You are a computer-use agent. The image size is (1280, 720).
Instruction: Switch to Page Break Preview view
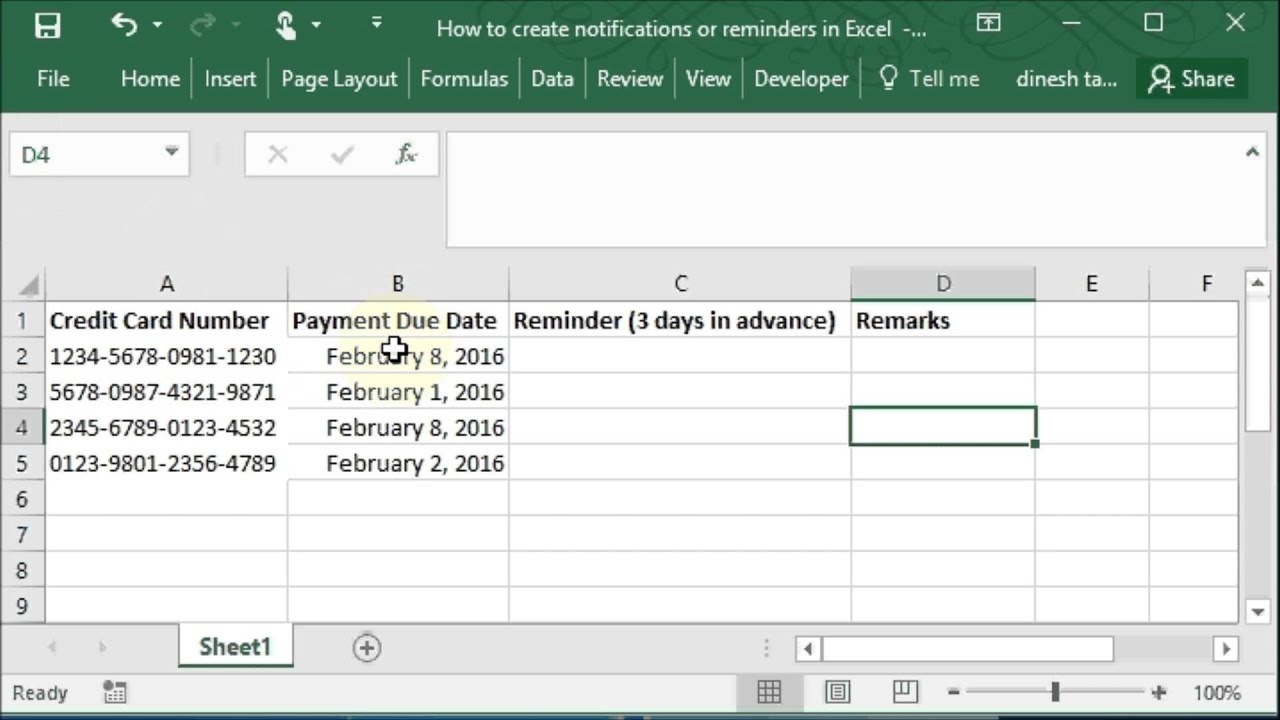click(x=905, y=692)
